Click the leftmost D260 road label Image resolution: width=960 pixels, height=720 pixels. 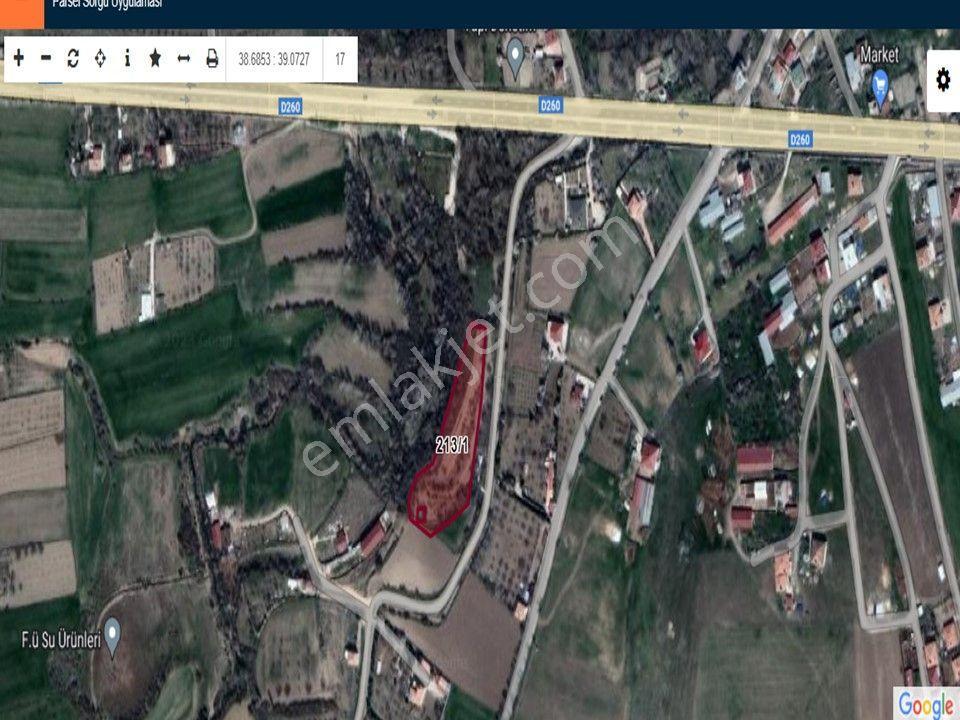pos(290,107)
